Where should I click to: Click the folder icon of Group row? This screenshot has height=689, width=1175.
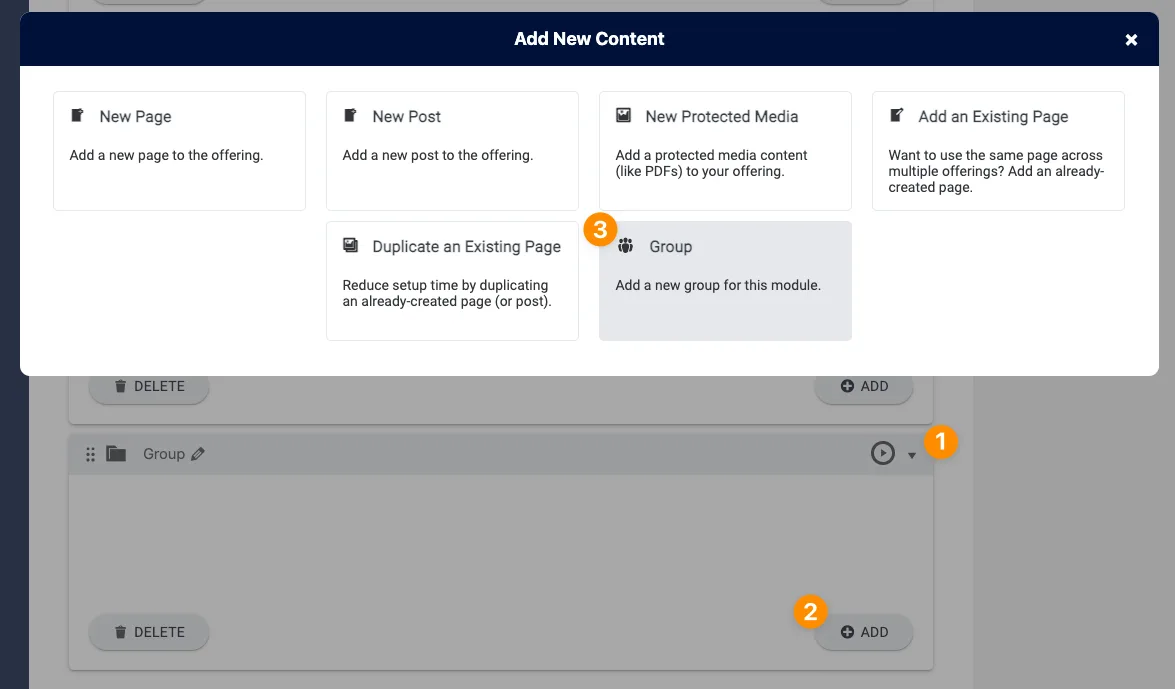(116, 454)
